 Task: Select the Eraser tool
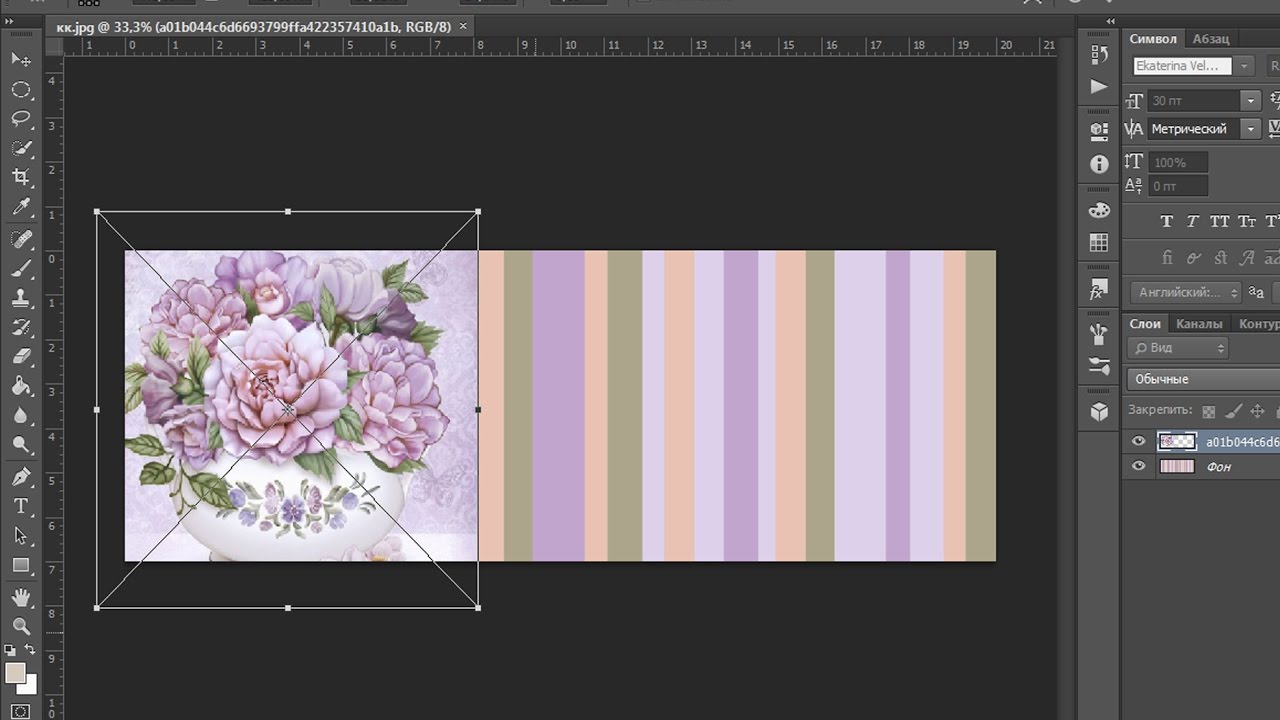20,357
